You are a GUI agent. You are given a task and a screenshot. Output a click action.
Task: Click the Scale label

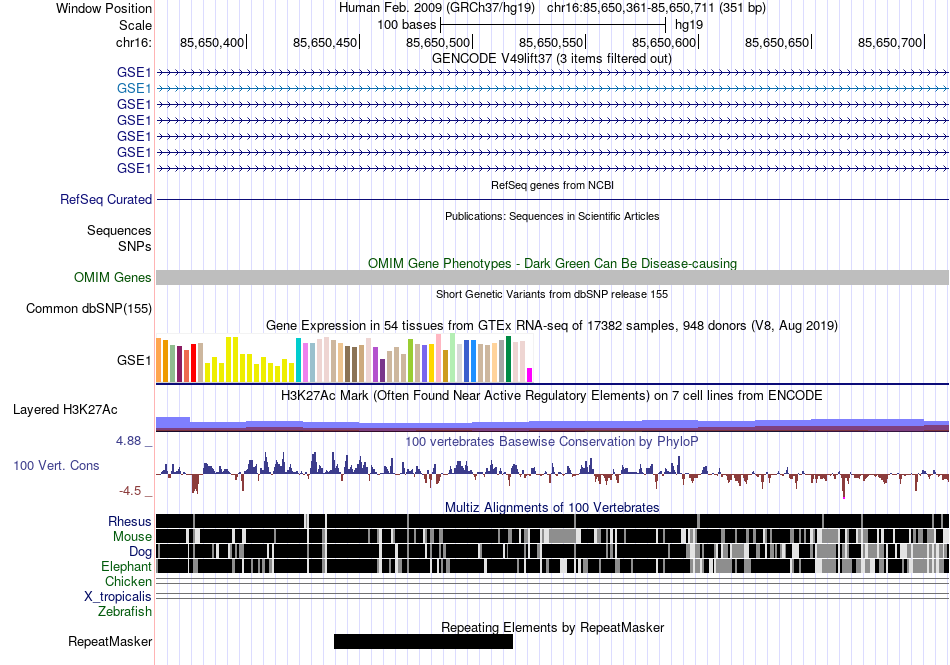tap(135, 25)
